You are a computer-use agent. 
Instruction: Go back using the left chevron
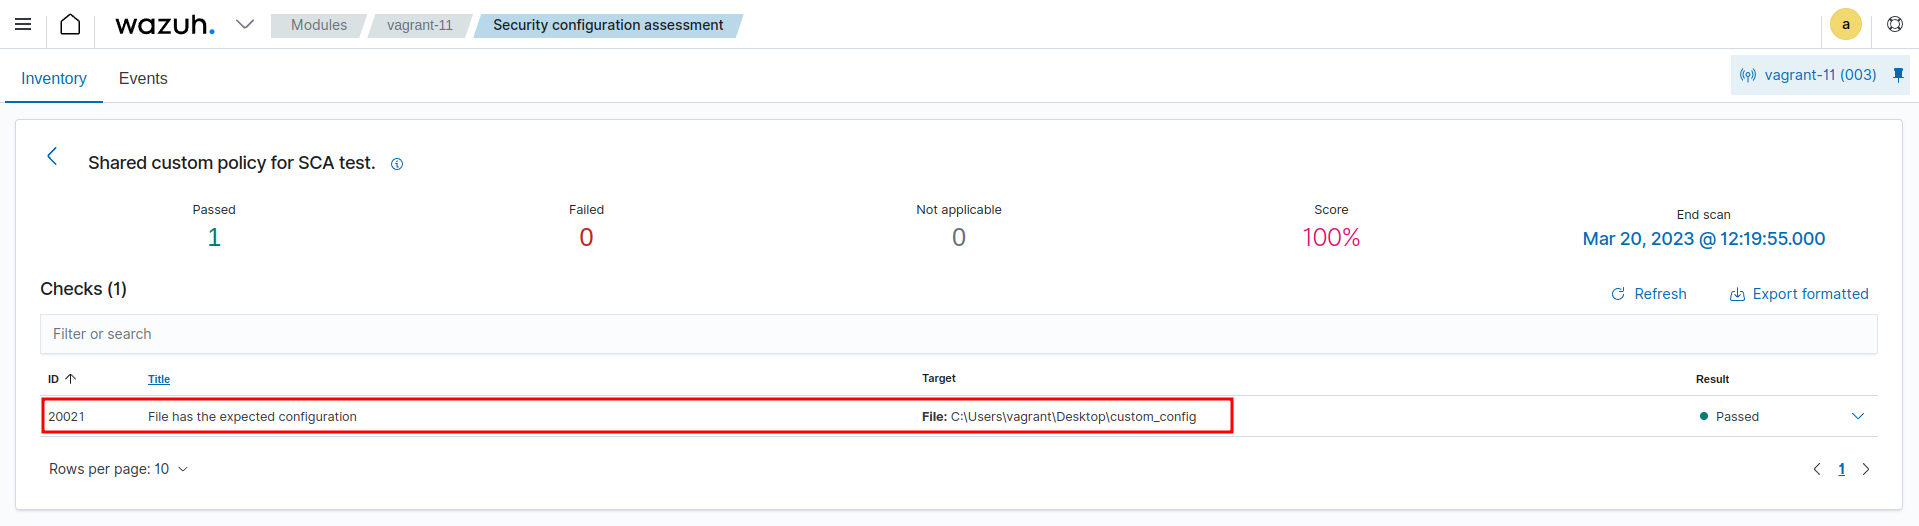[x=52, y=156]
